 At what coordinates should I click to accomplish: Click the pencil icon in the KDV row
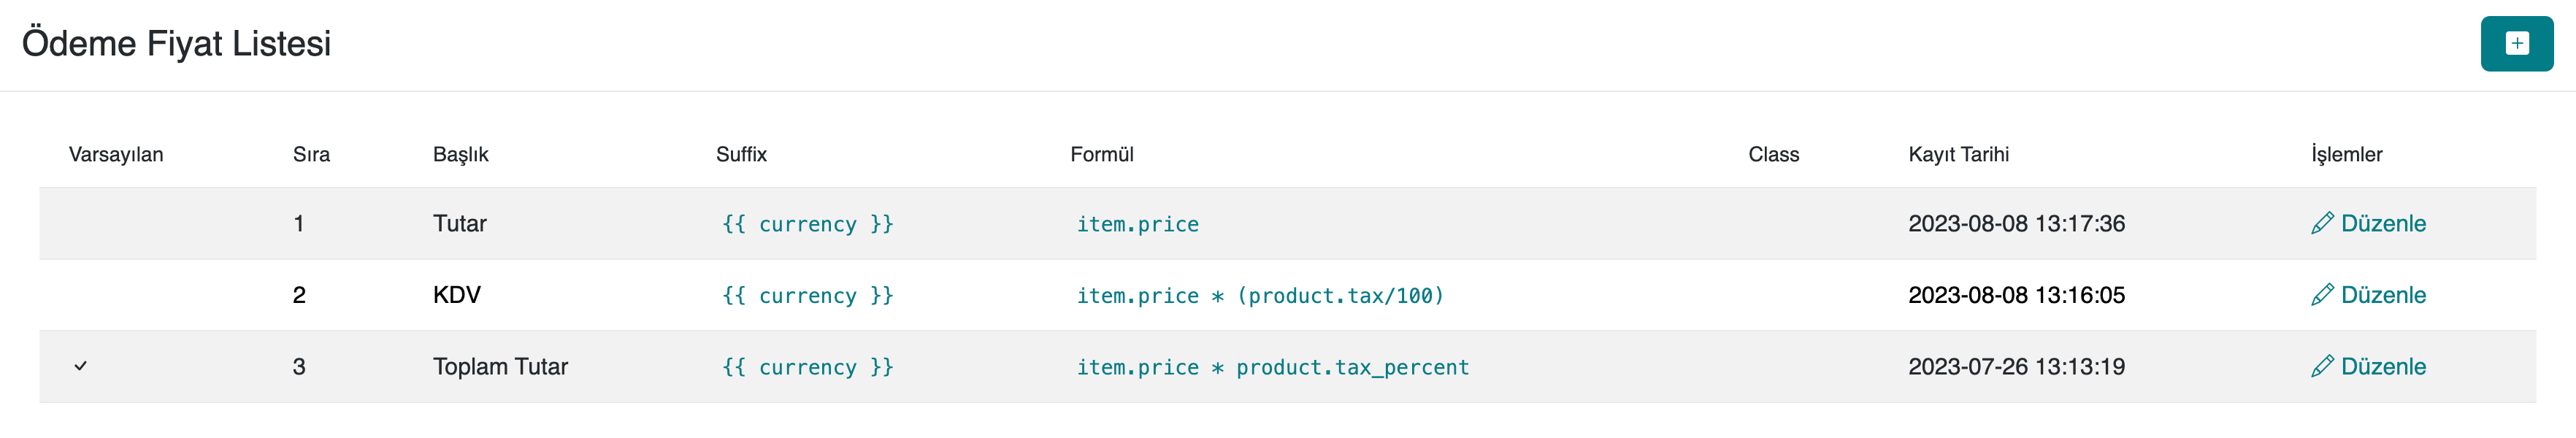point(2322,295)
